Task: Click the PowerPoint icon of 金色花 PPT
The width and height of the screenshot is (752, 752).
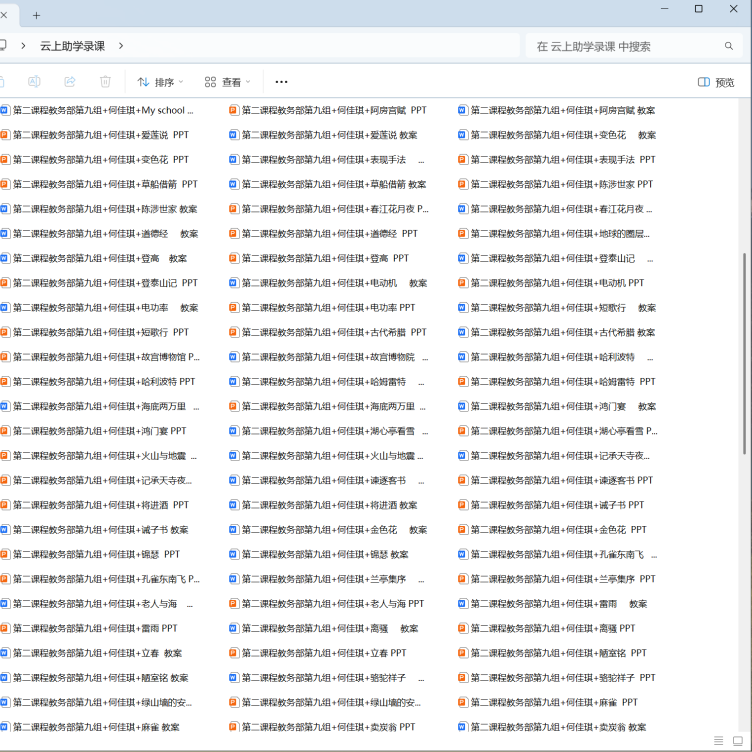Action: [462, 529]
